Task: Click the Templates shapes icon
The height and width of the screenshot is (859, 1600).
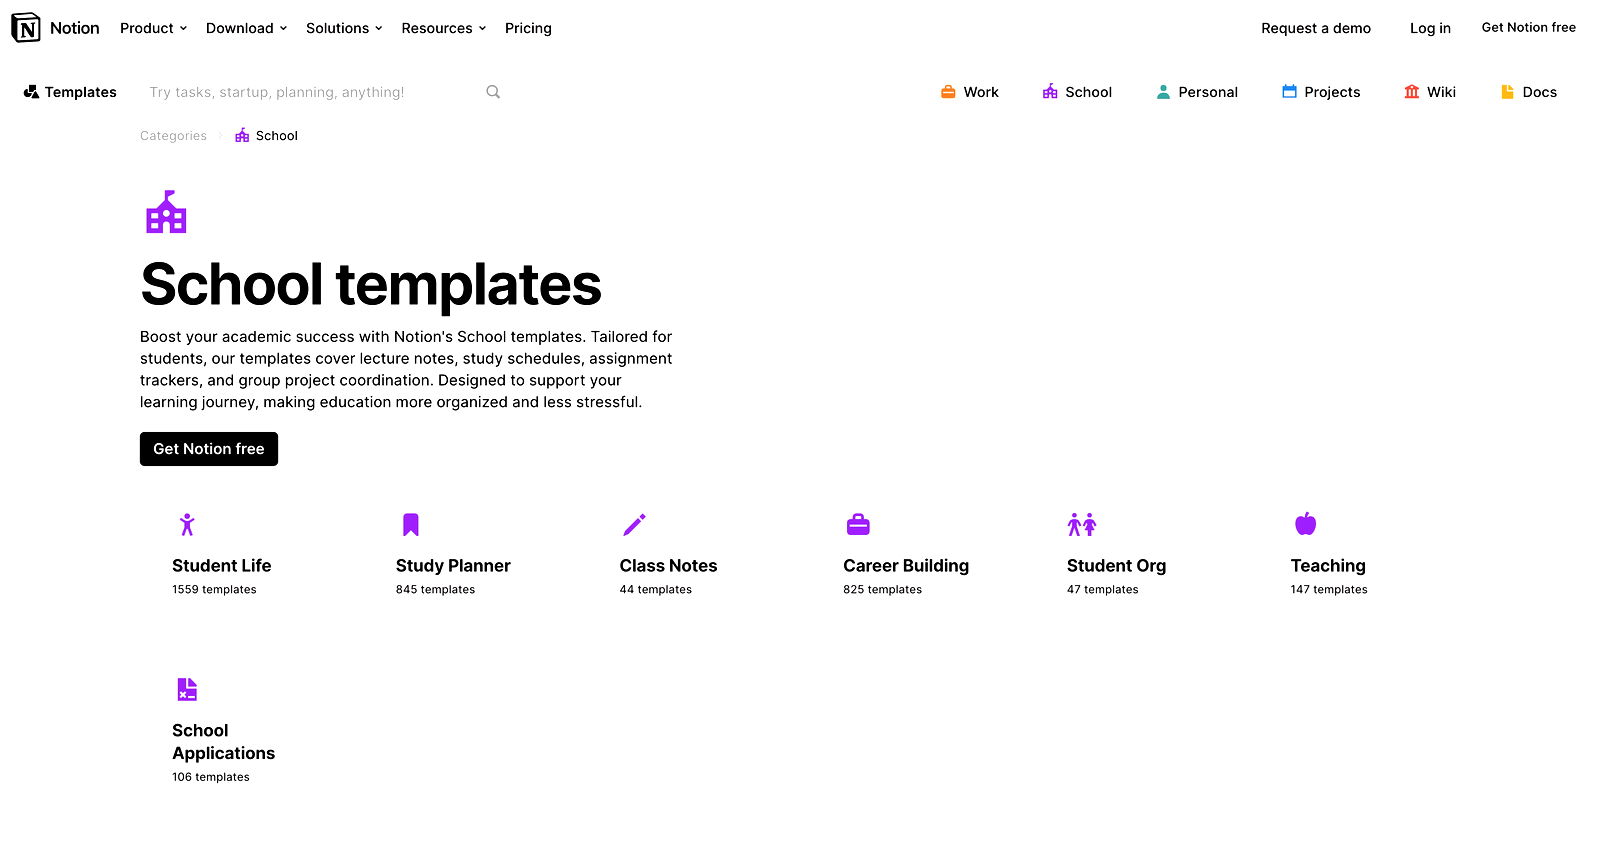Action: pyautogui.click(x=31, y=92)
